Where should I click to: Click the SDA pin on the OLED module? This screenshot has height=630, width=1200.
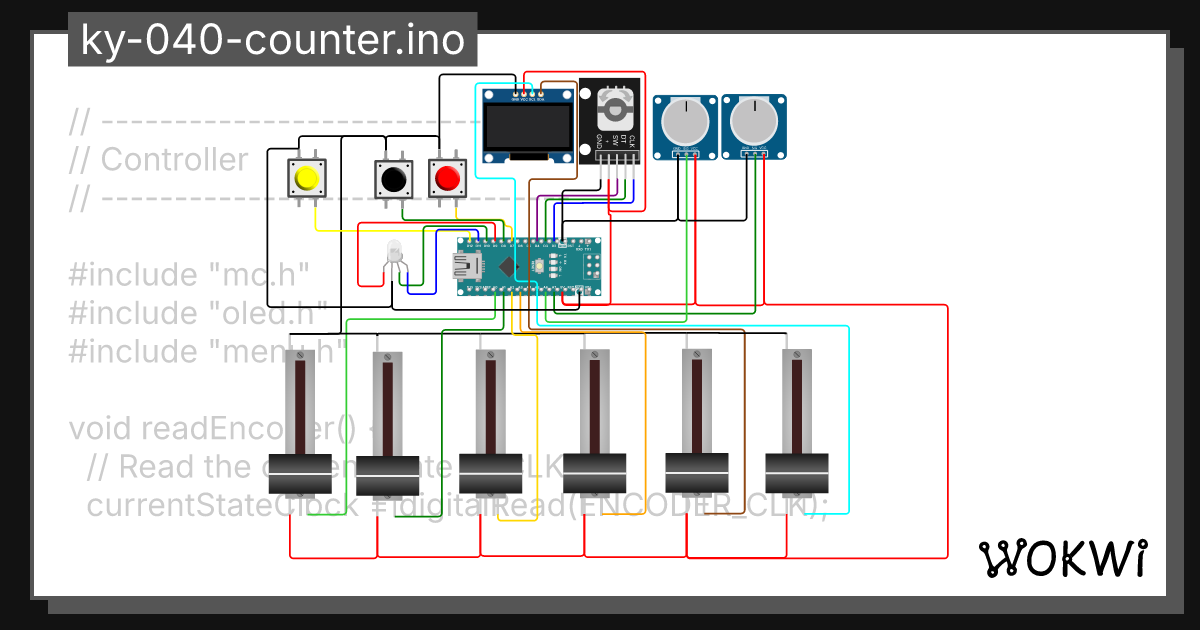(x=541, y=94)
